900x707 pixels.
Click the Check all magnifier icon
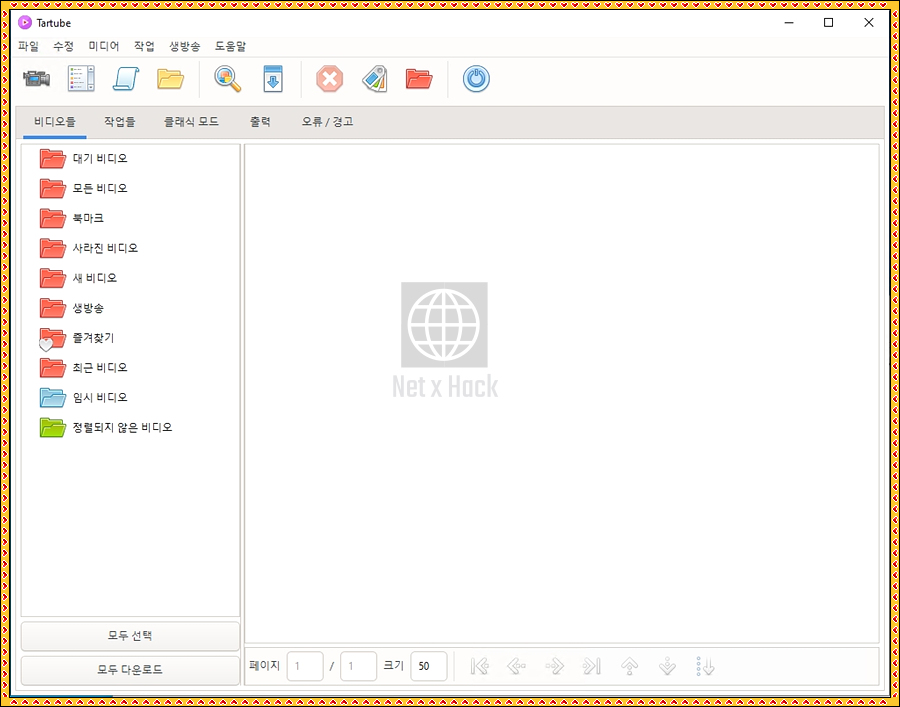pos(228,79)
